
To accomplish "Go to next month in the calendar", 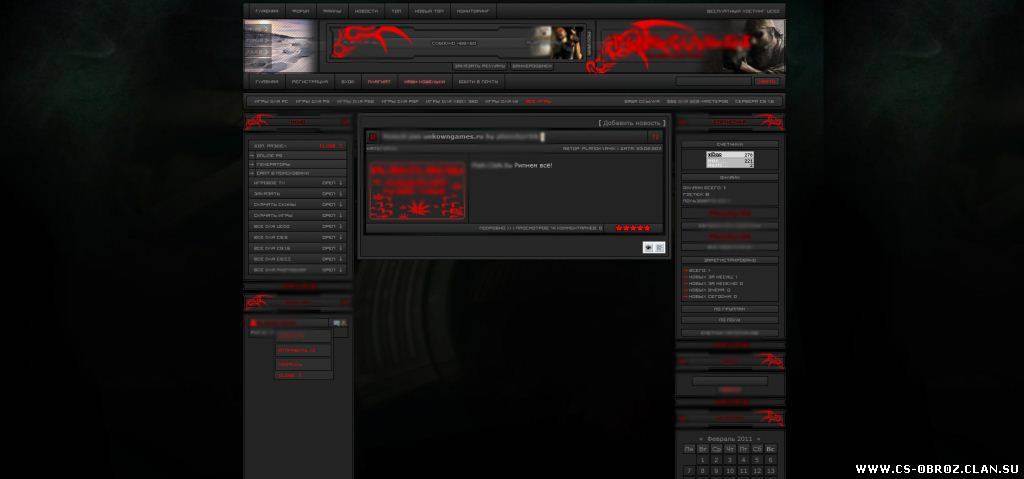I will point(759,439).
